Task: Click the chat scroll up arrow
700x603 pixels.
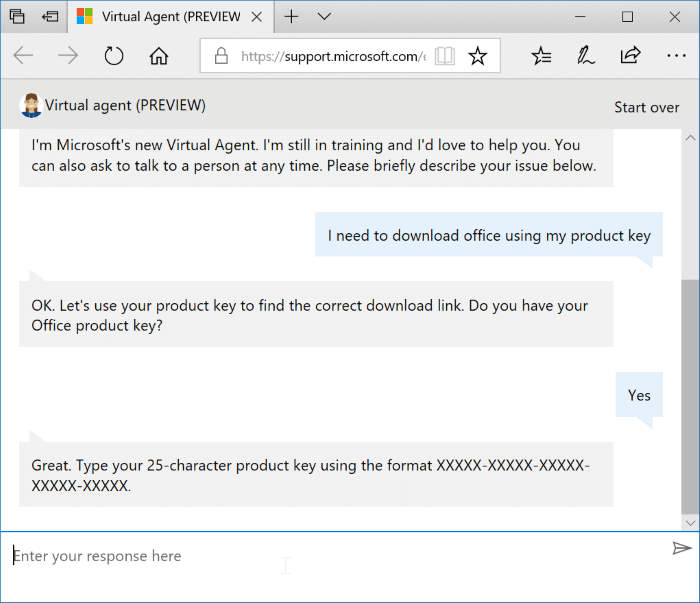Action: 690,137
